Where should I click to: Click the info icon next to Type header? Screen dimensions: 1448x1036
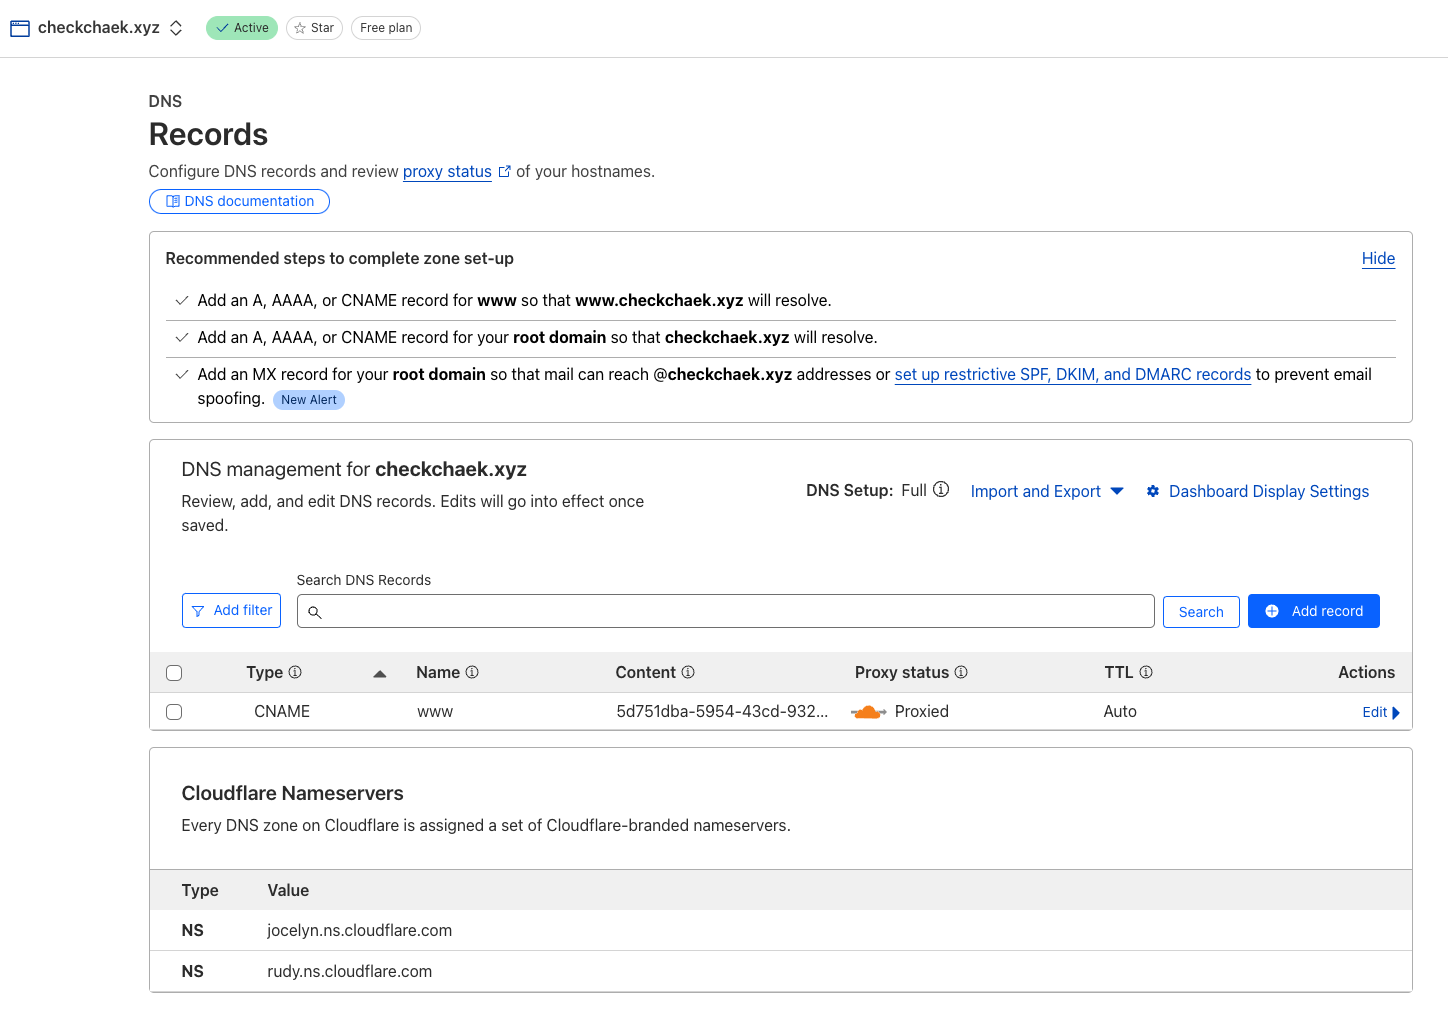coord(295,672)
